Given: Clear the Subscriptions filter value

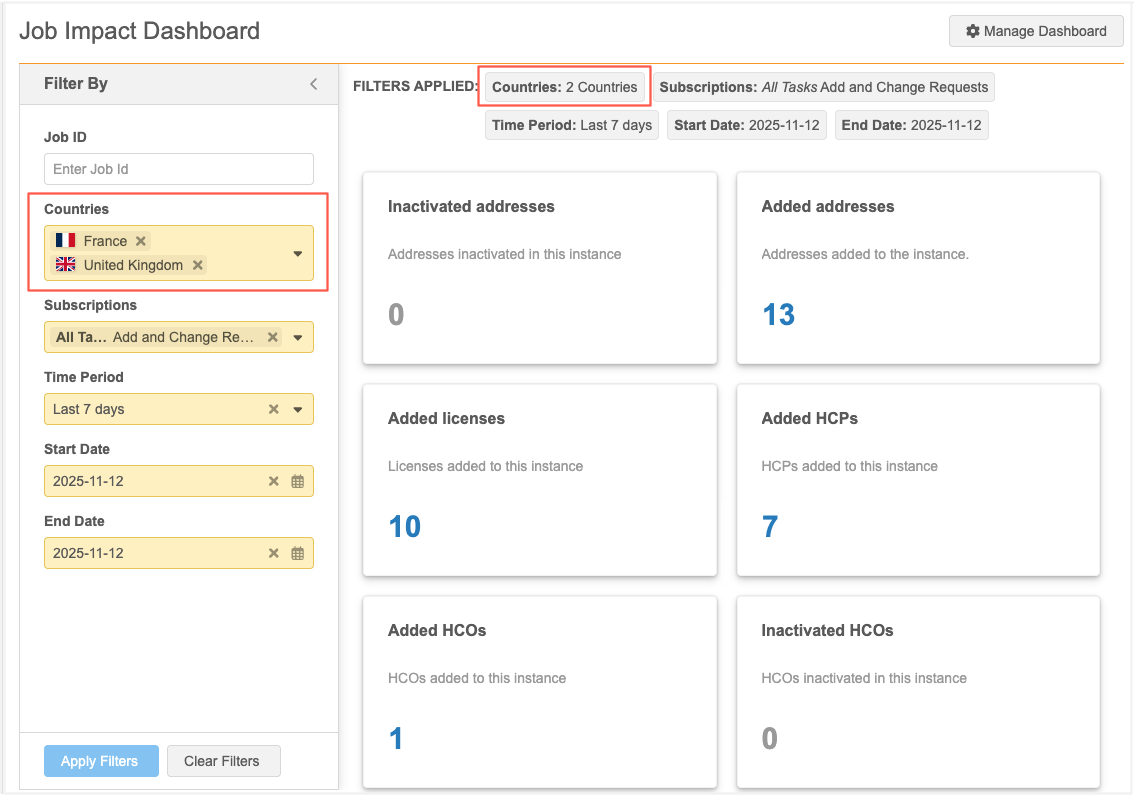Looking at the screenshot, I should pyautogui.click(x=273, y=337).
